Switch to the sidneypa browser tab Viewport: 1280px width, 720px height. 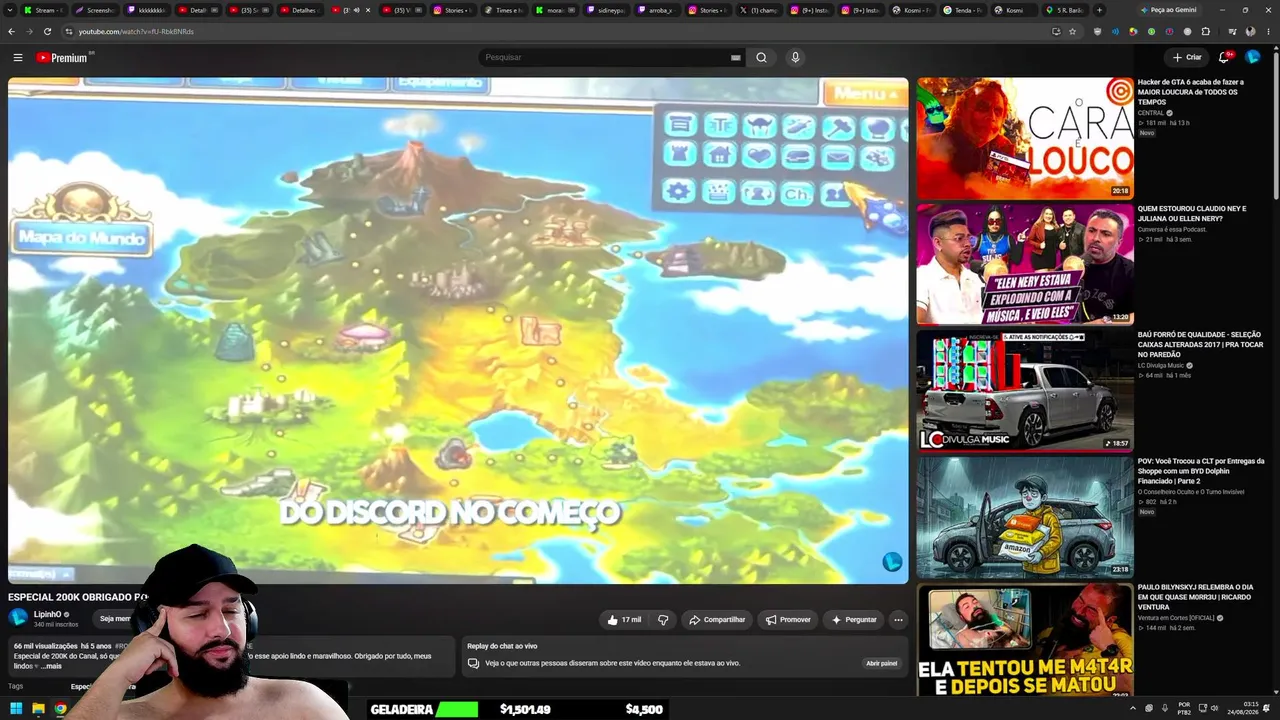(x=608, y=10)
